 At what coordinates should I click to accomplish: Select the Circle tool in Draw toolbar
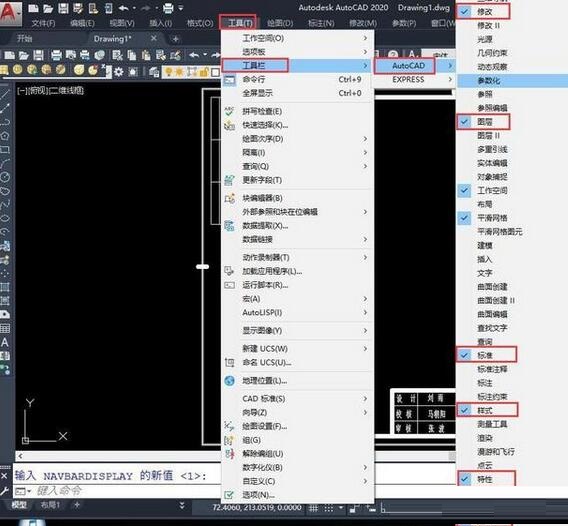[x=5, y=177]
